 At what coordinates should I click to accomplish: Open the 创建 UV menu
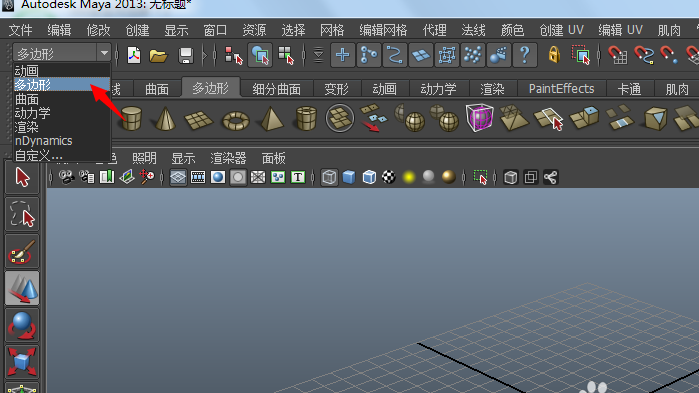561,30
